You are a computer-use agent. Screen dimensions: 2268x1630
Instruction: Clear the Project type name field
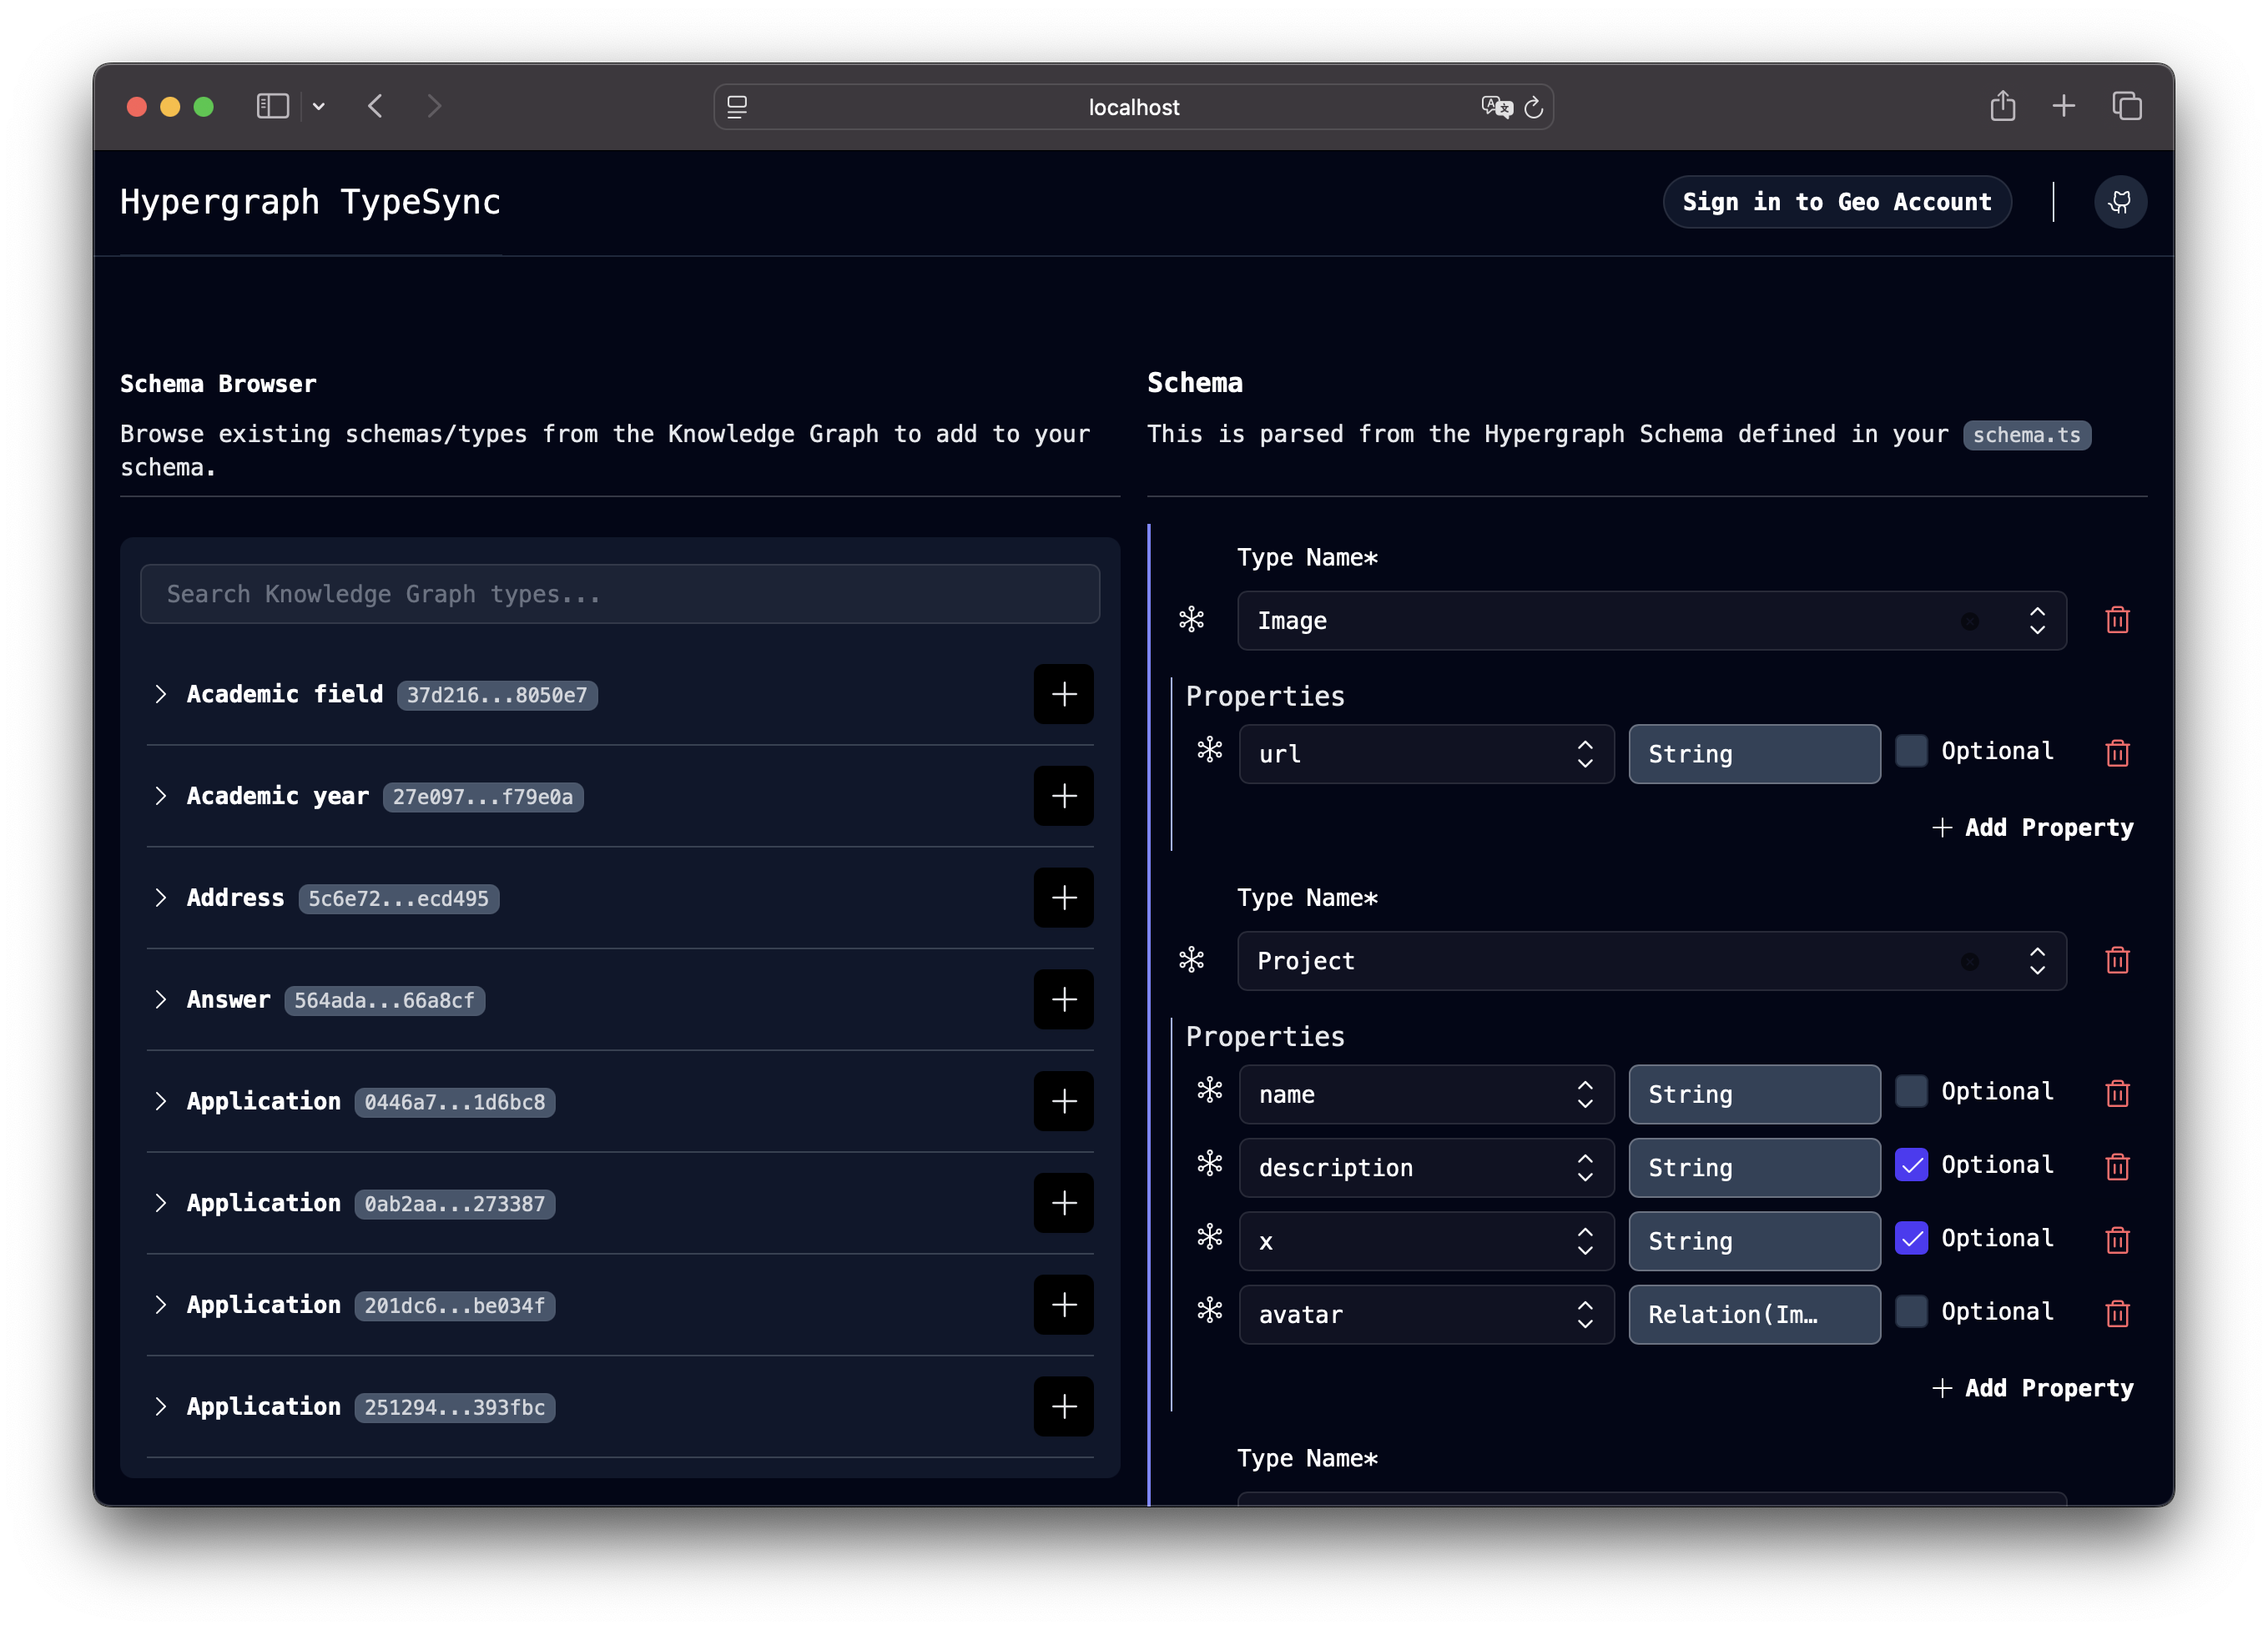(1969, 962)
